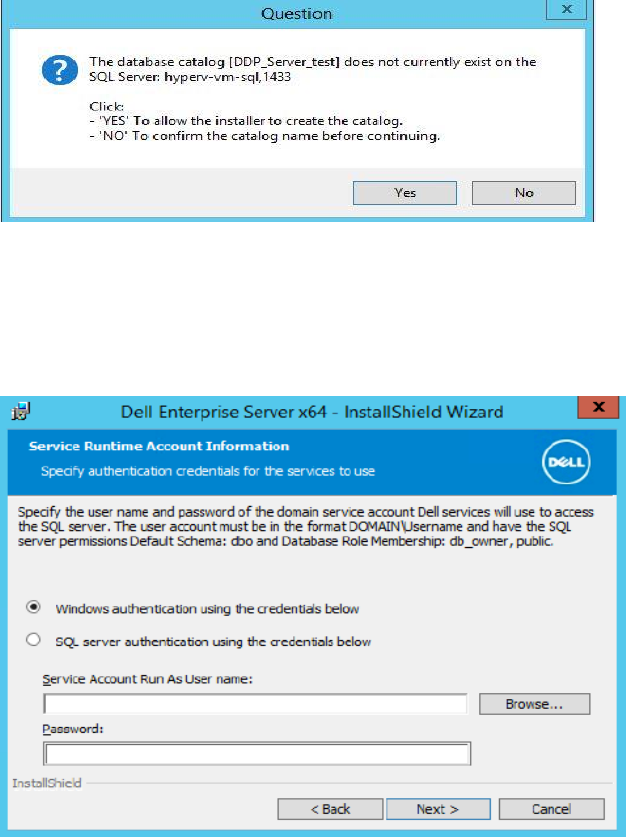Image resolution: width=626 pixels, height=837 pixels.
Task: Close the Question dialog
Action: click(x=567, y=9)
